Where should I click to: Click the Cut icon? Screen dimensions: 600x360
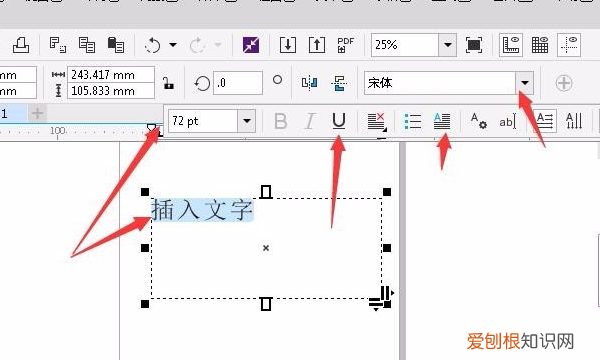pyautogui.click(x=58, y=45)
